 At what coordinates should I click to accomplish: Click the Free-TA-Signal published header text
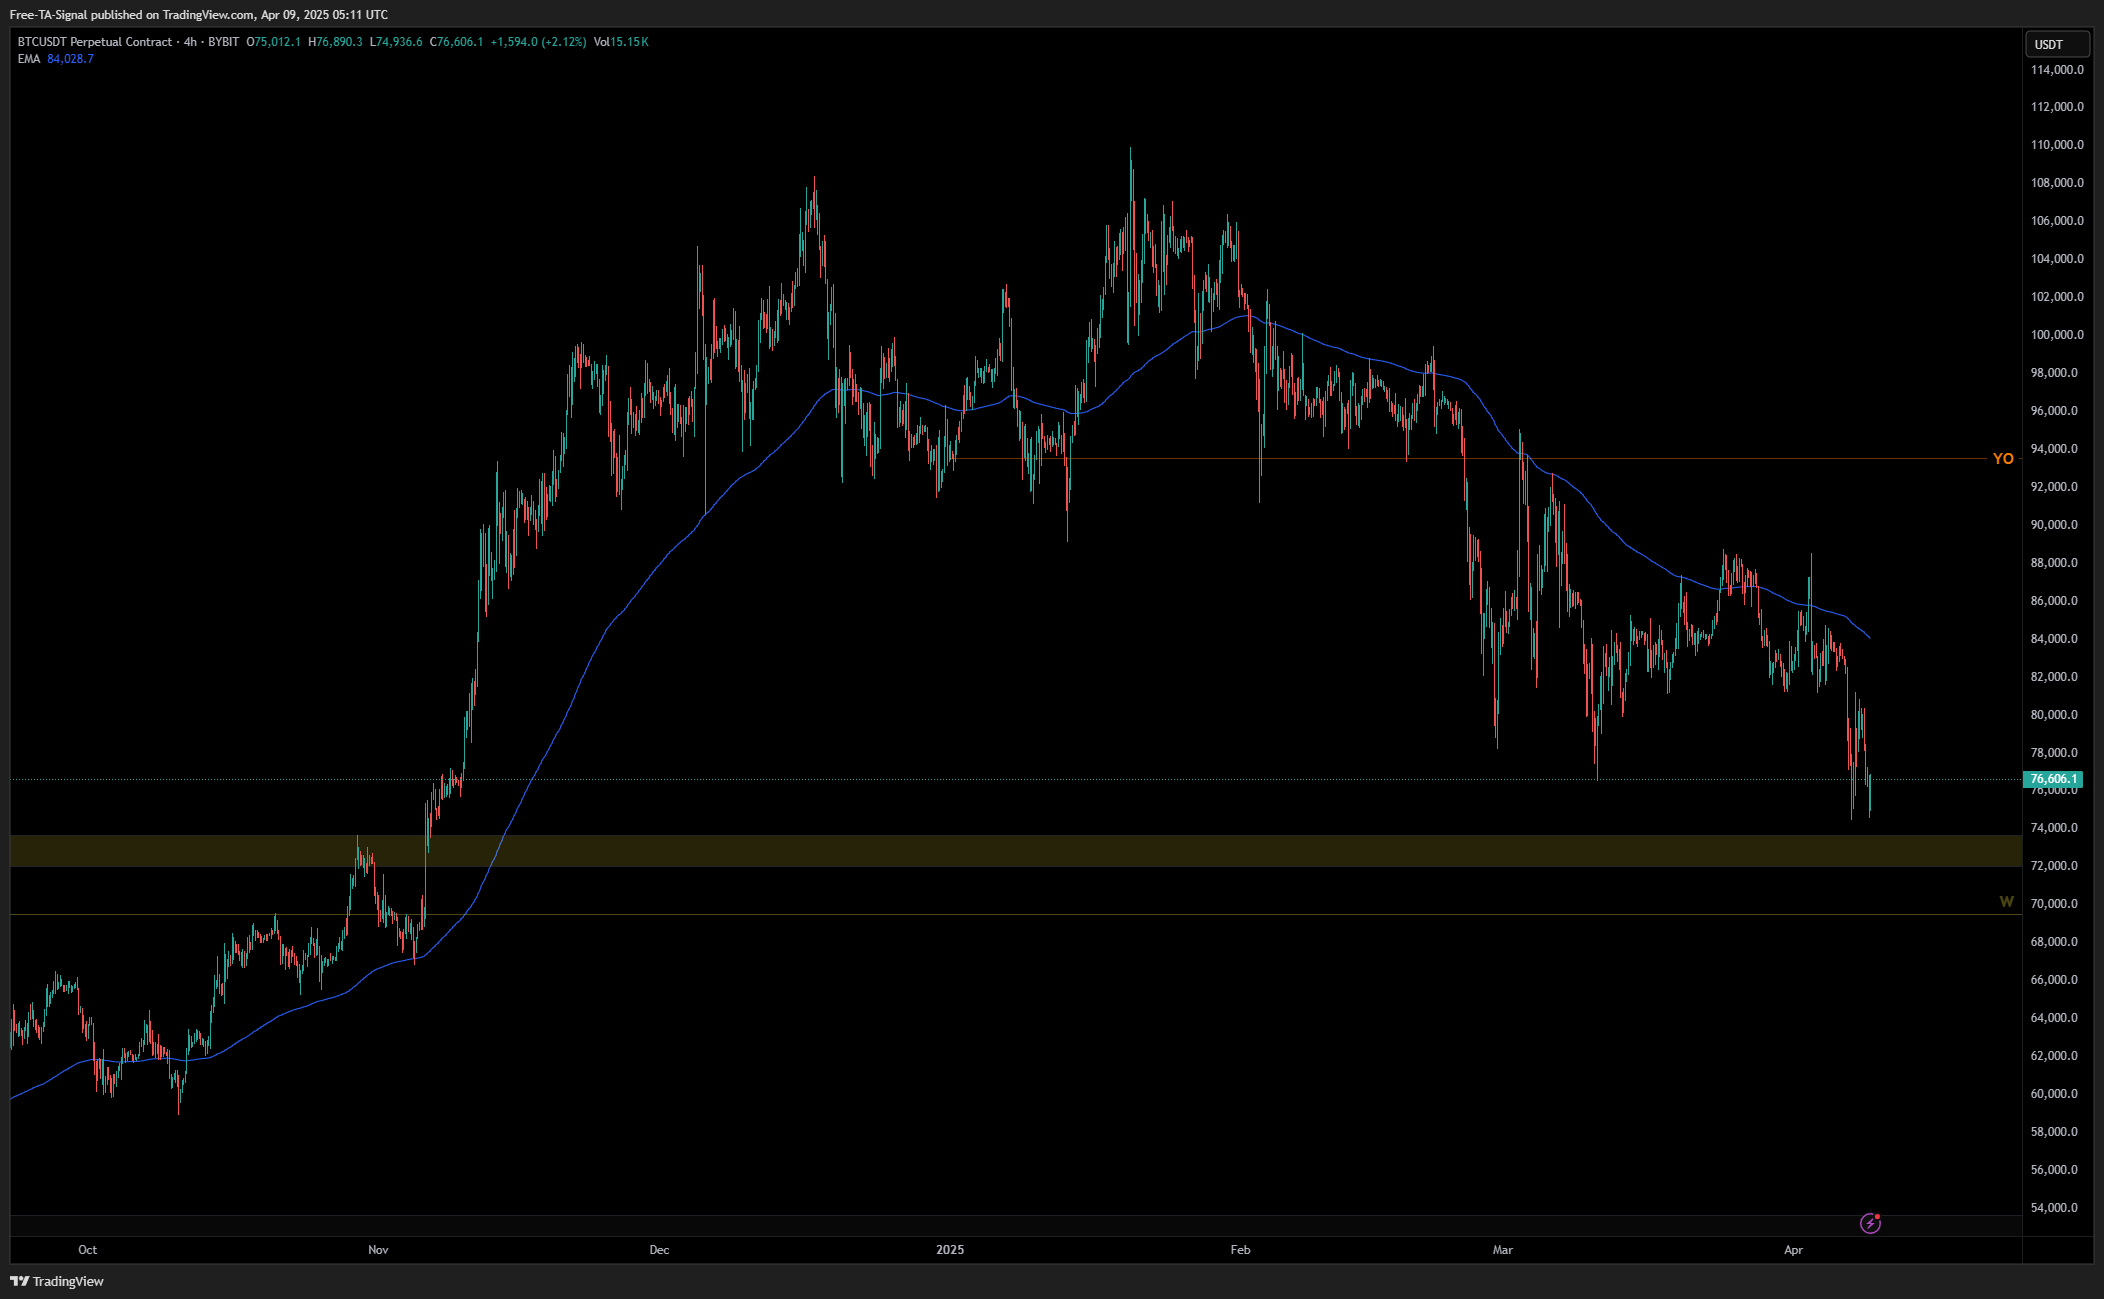tap(199, 15)
